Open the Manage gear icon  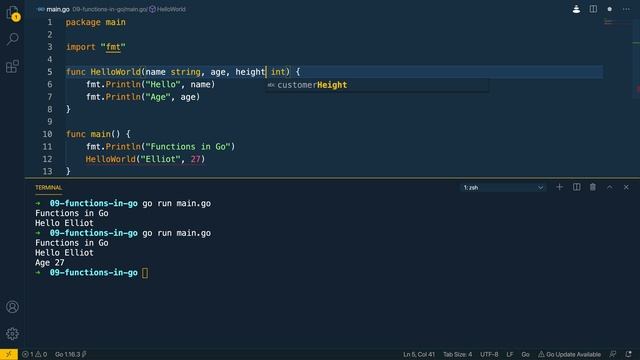(x=12, y=334)
